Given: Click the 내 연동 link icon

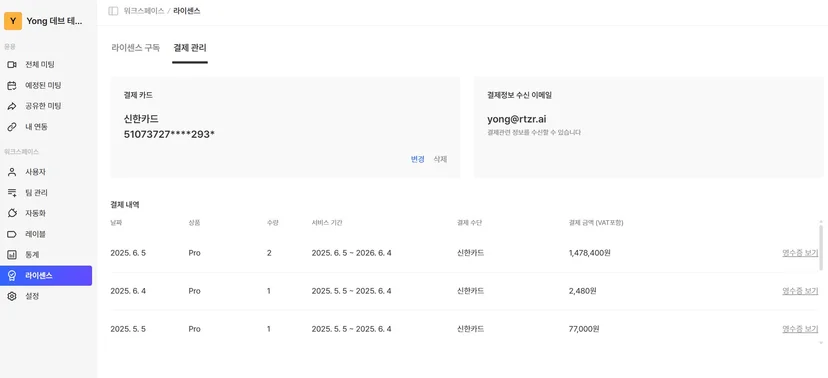Looking at the screenshot, I should (x=12, y=127).
